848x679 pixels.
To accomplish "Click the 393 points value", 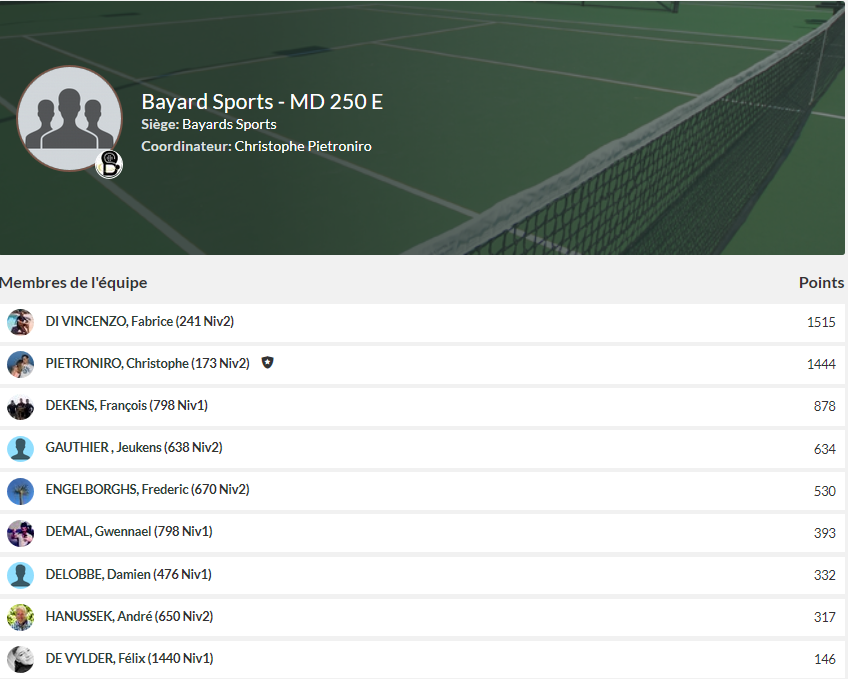I will [x=824, y=533].
